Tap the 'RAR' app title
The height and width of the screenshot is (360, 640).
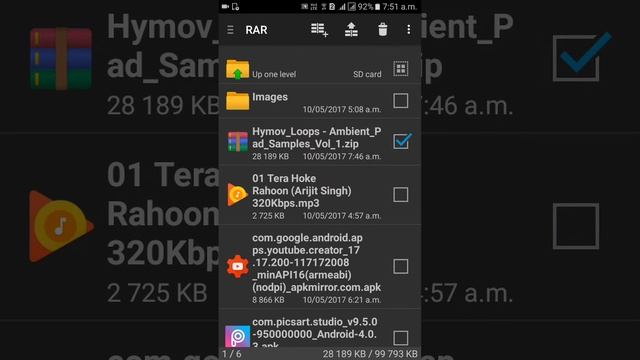256,30
